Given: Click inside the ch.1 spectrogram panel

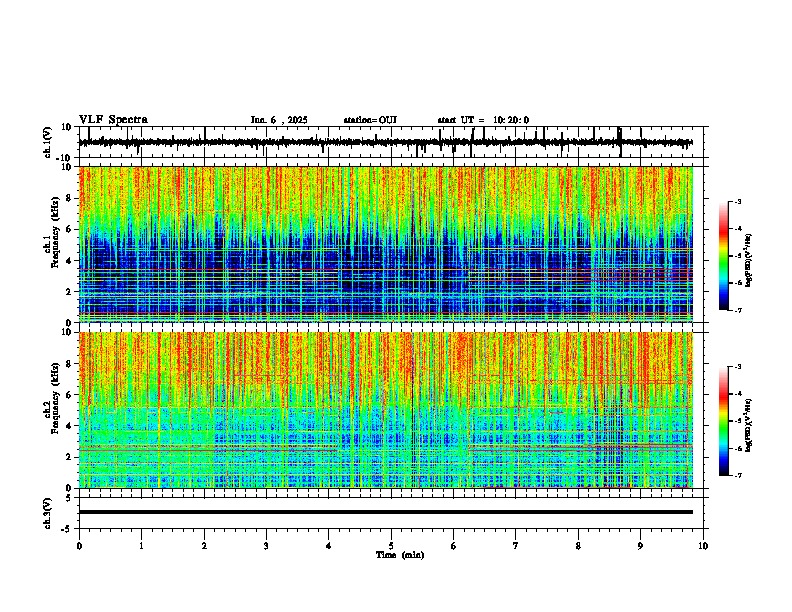Looking at the screenshot, I should (x=391, y=244).
